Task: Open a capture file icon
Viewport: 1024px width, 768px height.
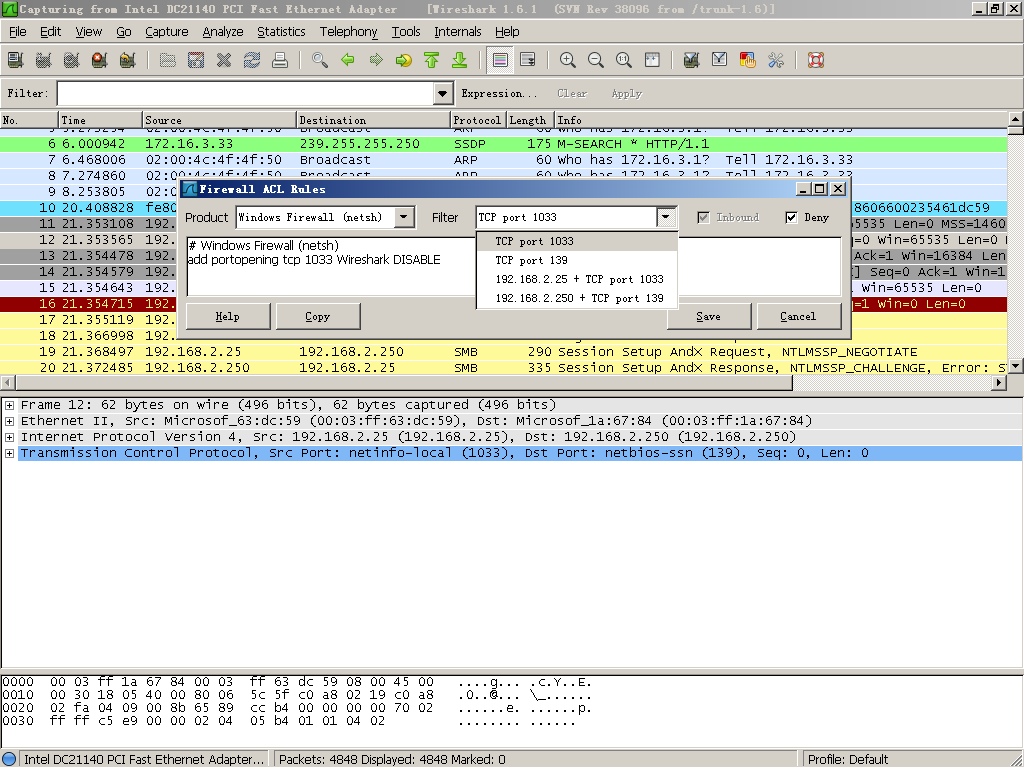Action: point(168,61)
